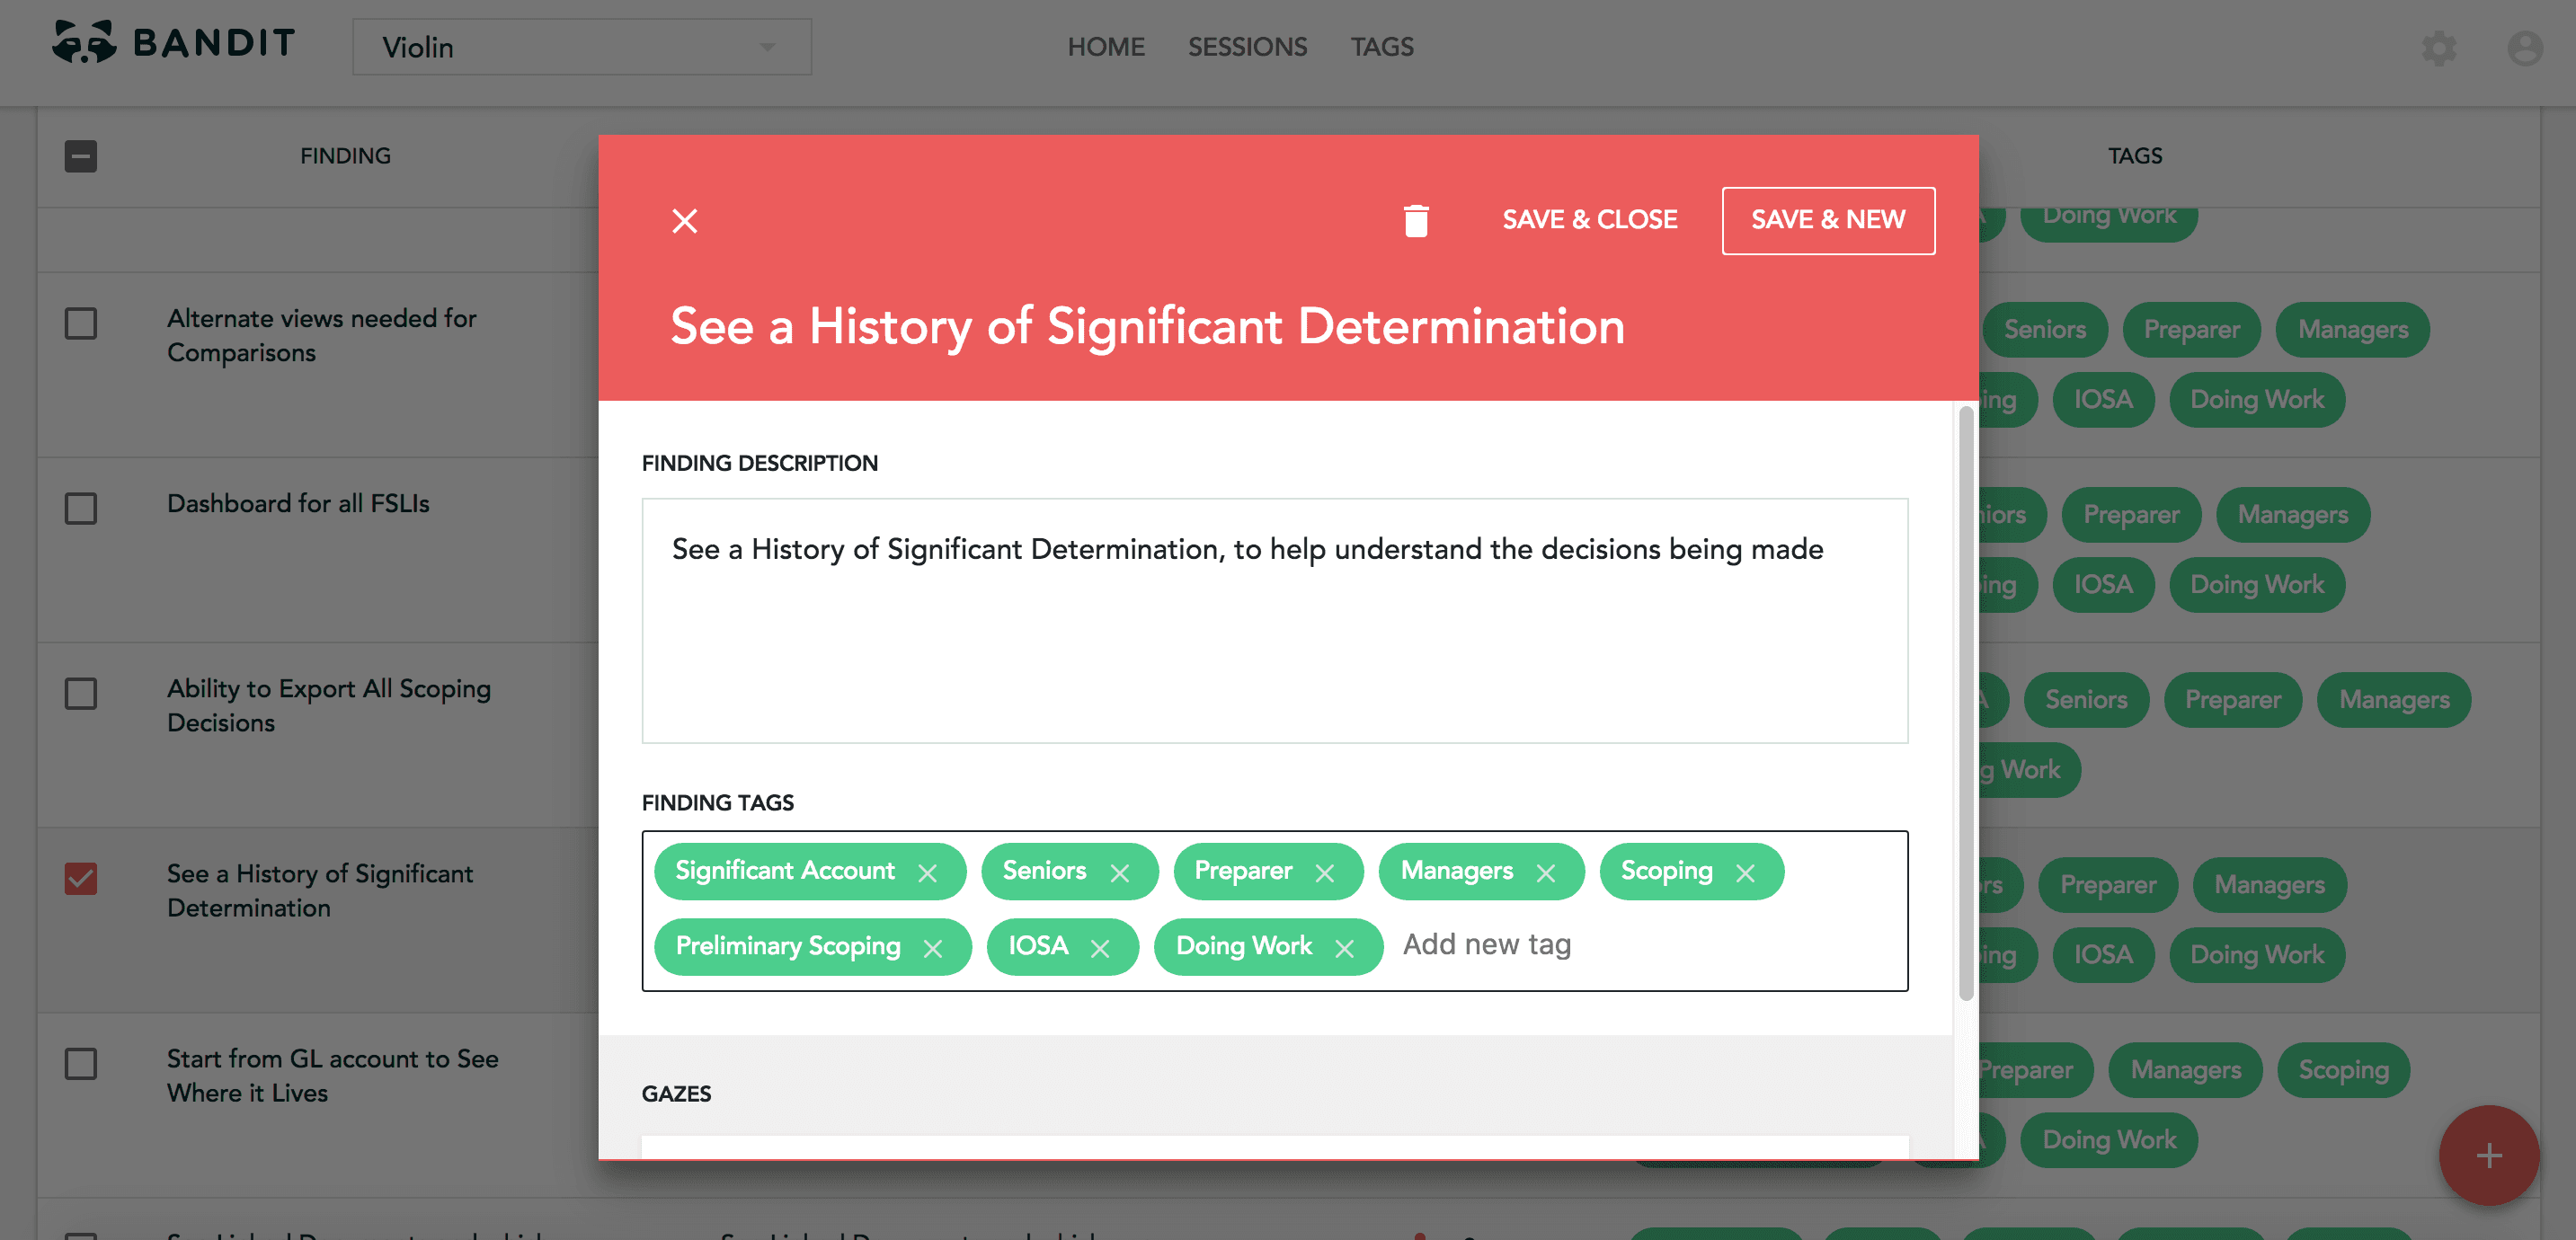Click into the finding description text area
The height and width of the screenshot is (1240, 2576).
coord(1274,621)
